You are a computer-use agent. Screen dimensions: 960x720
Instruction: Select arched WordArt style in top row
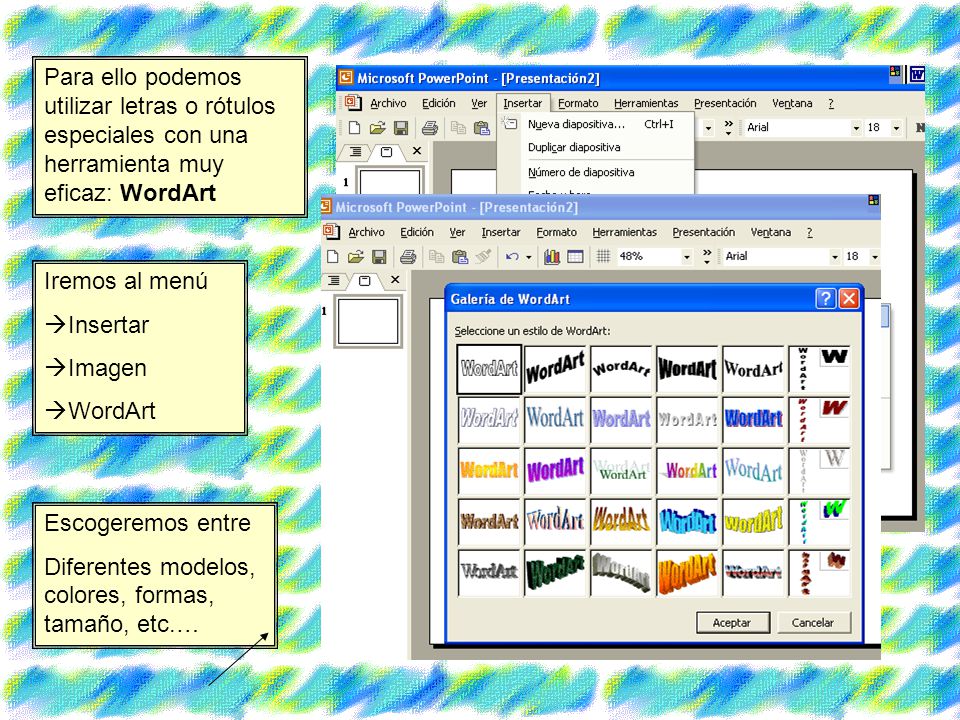[x=621, y=369]
